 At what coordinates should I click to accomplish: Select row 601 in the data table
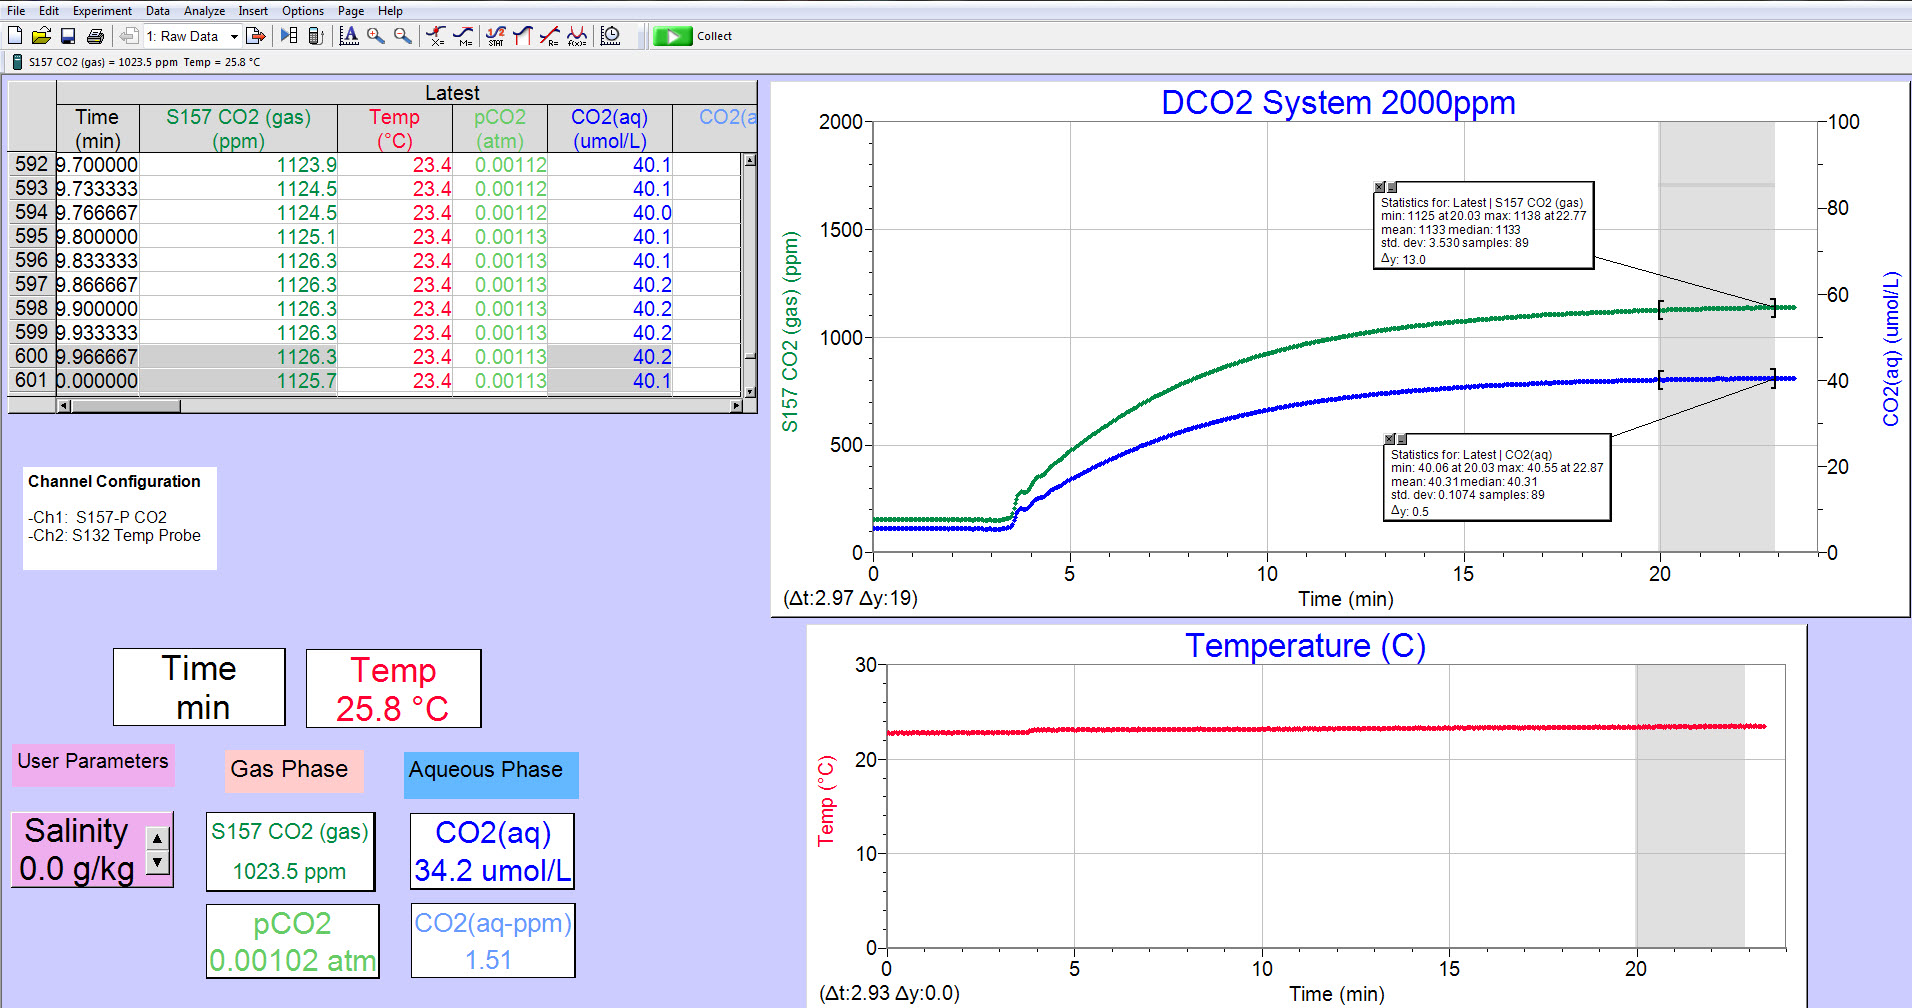click(x=31, y=380)
